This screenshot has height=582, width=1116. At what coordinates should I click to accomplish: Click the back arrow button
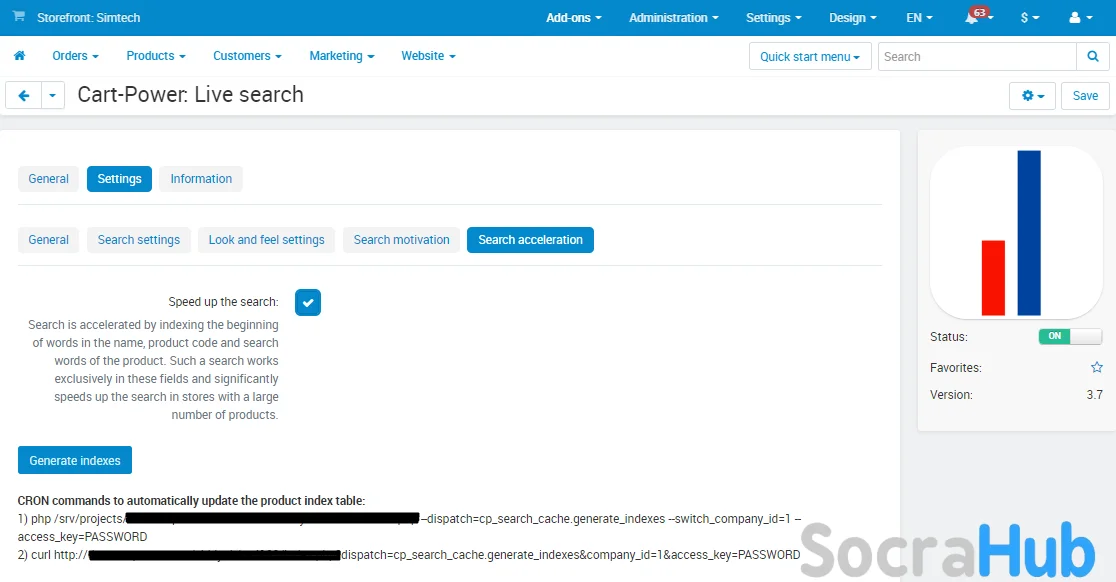coord(23,95)
